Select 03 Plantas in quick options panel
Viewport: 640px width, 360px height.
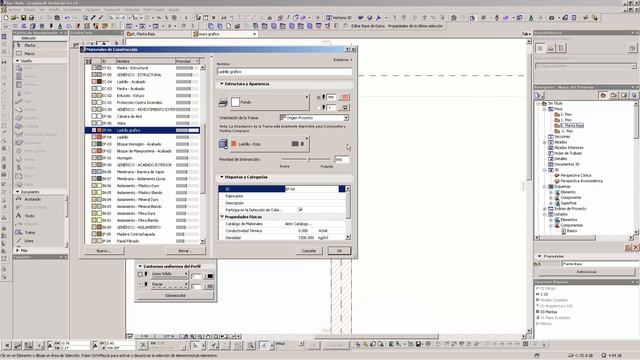[548, 311]
